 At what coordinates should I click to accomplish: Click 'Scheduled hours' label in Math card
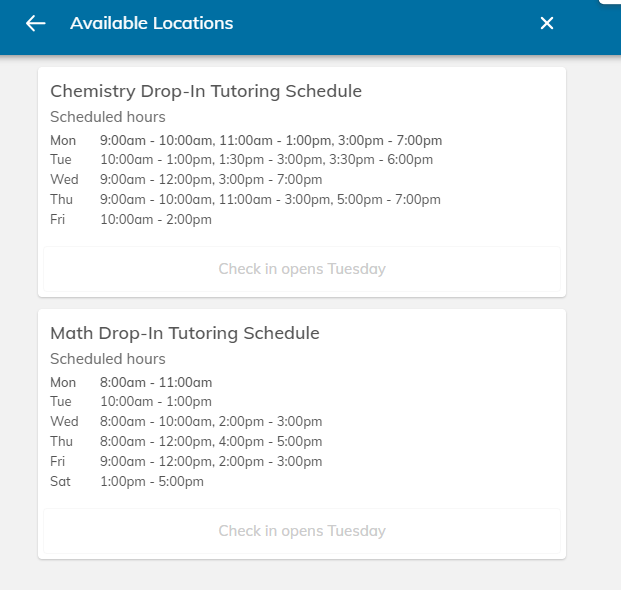click(108, 359)
